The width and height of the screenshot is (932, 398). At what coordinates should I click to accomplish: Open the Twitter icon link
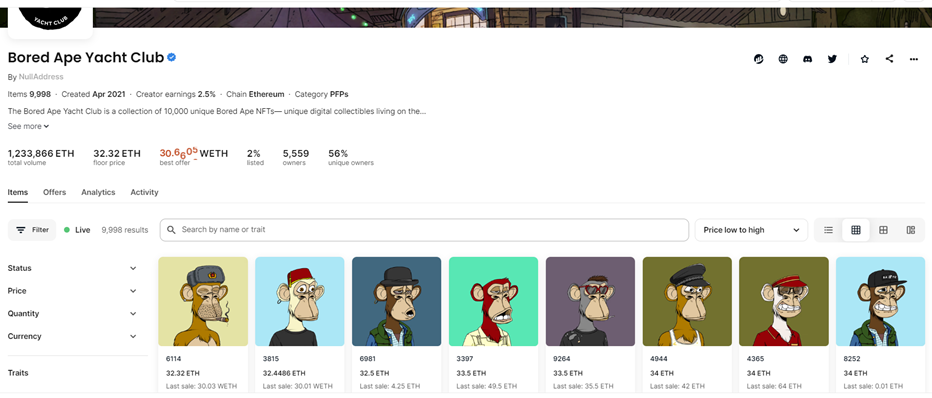pos(832,59)
